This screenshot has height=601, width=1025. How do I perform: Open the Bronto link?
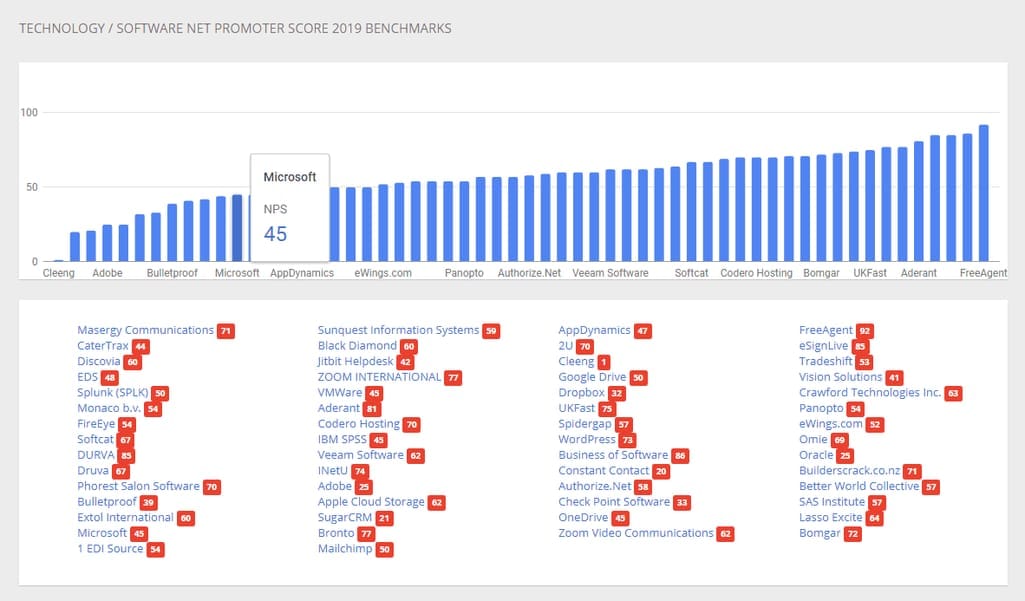(x=336, y=533)
